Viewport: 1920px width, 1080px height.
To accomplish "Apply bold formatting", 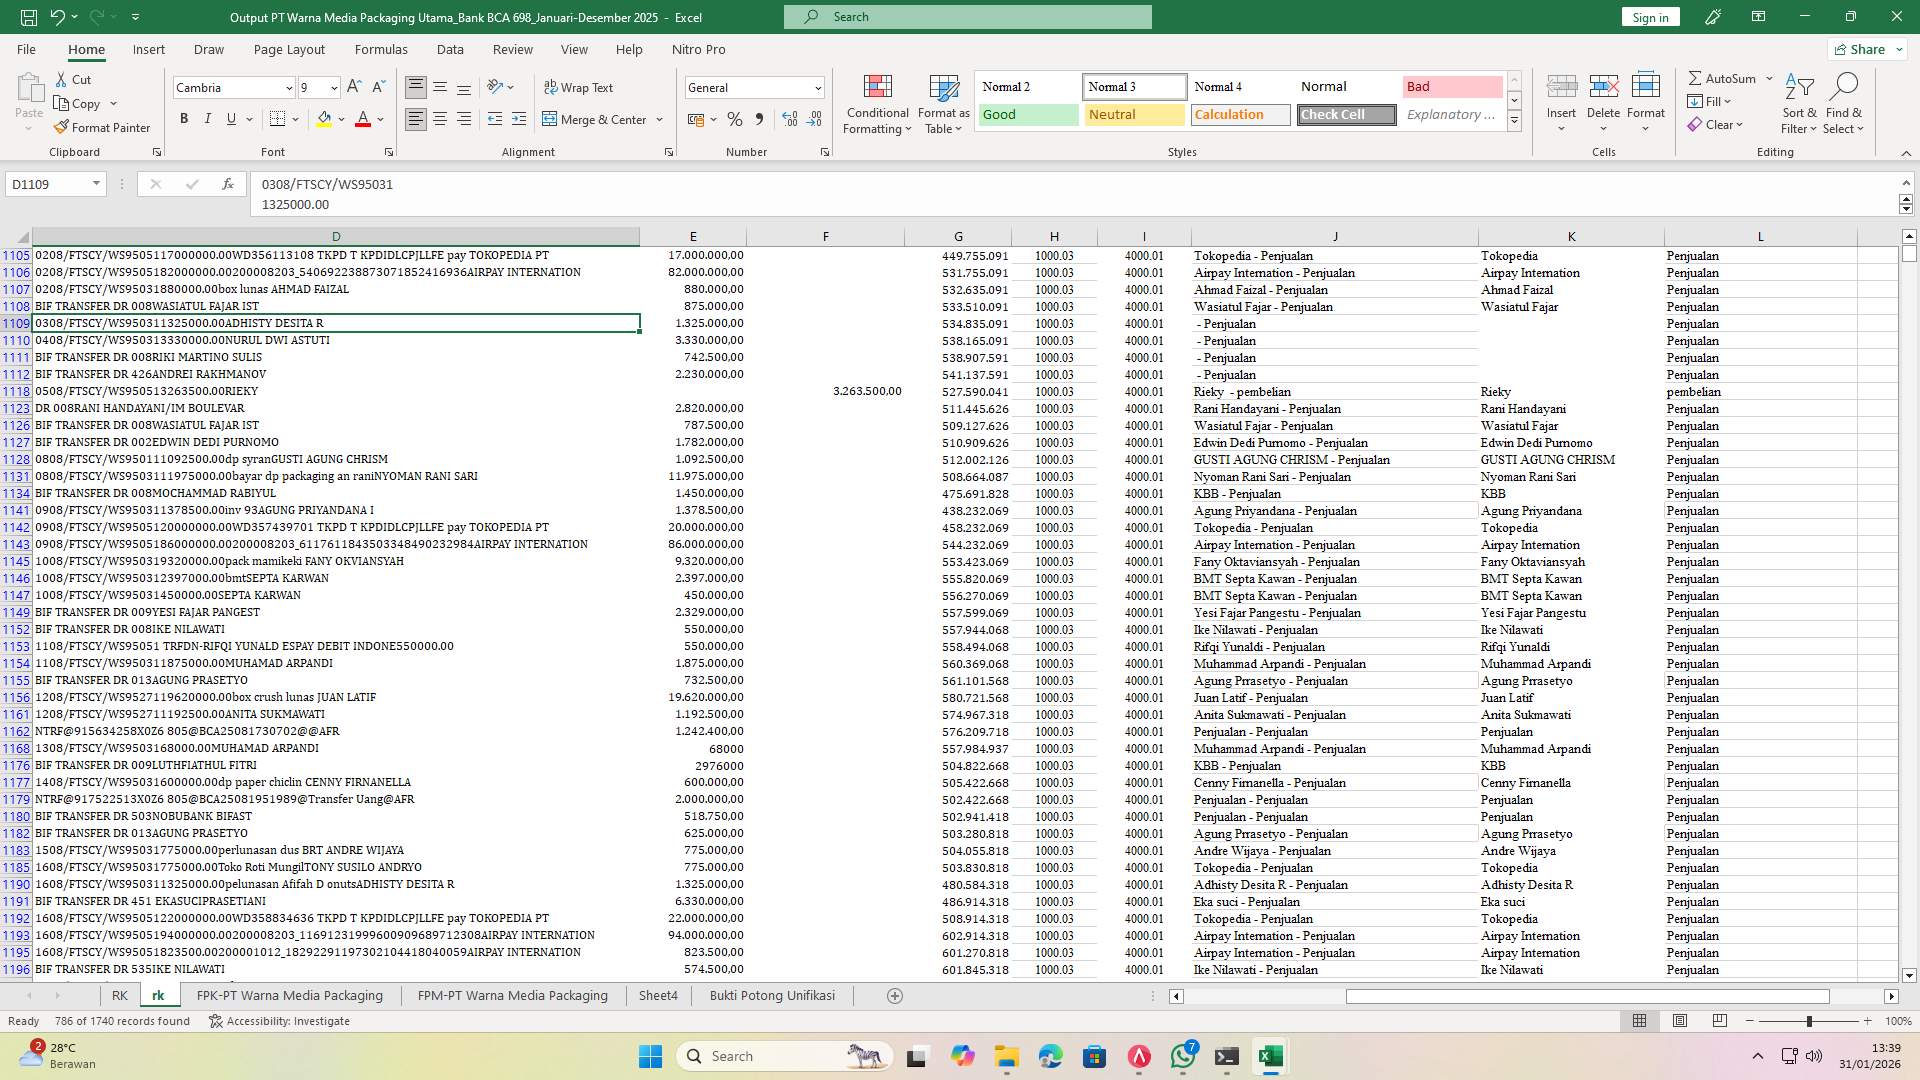I will tap(184, 118).
